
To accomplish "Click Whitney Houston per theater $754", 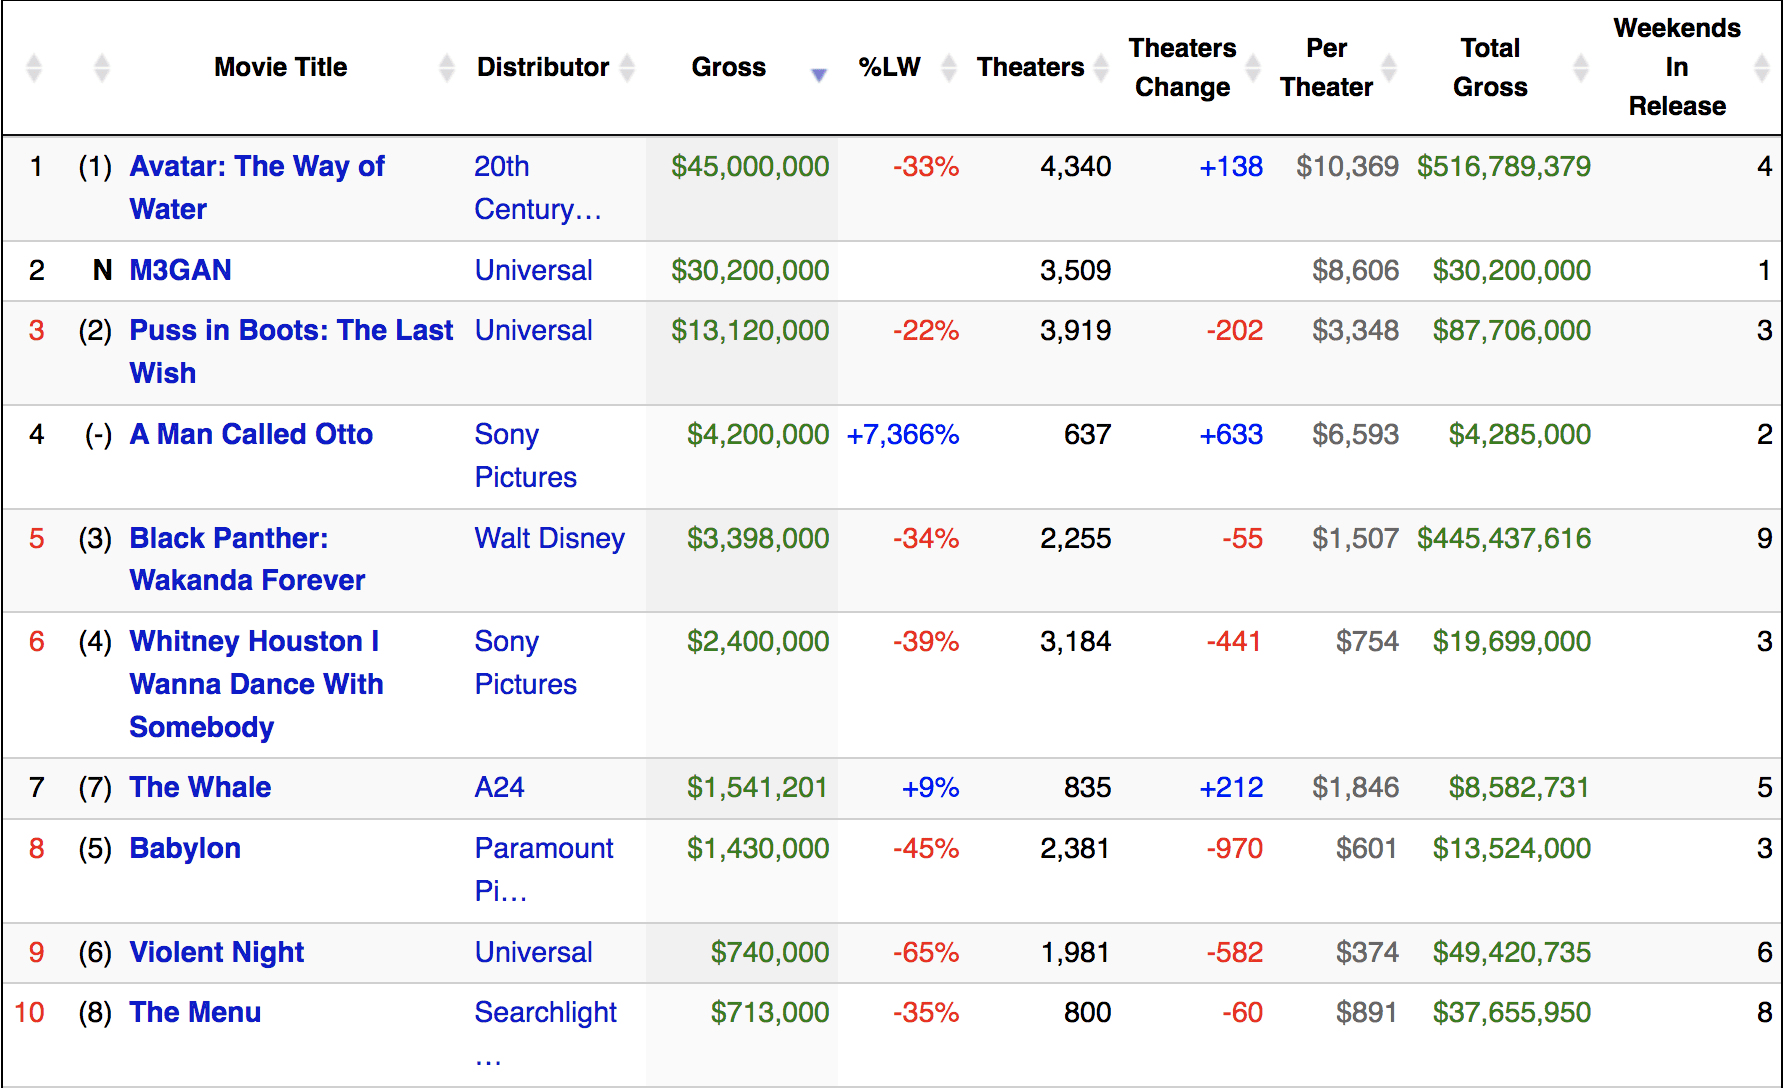I will [1367, 641].
